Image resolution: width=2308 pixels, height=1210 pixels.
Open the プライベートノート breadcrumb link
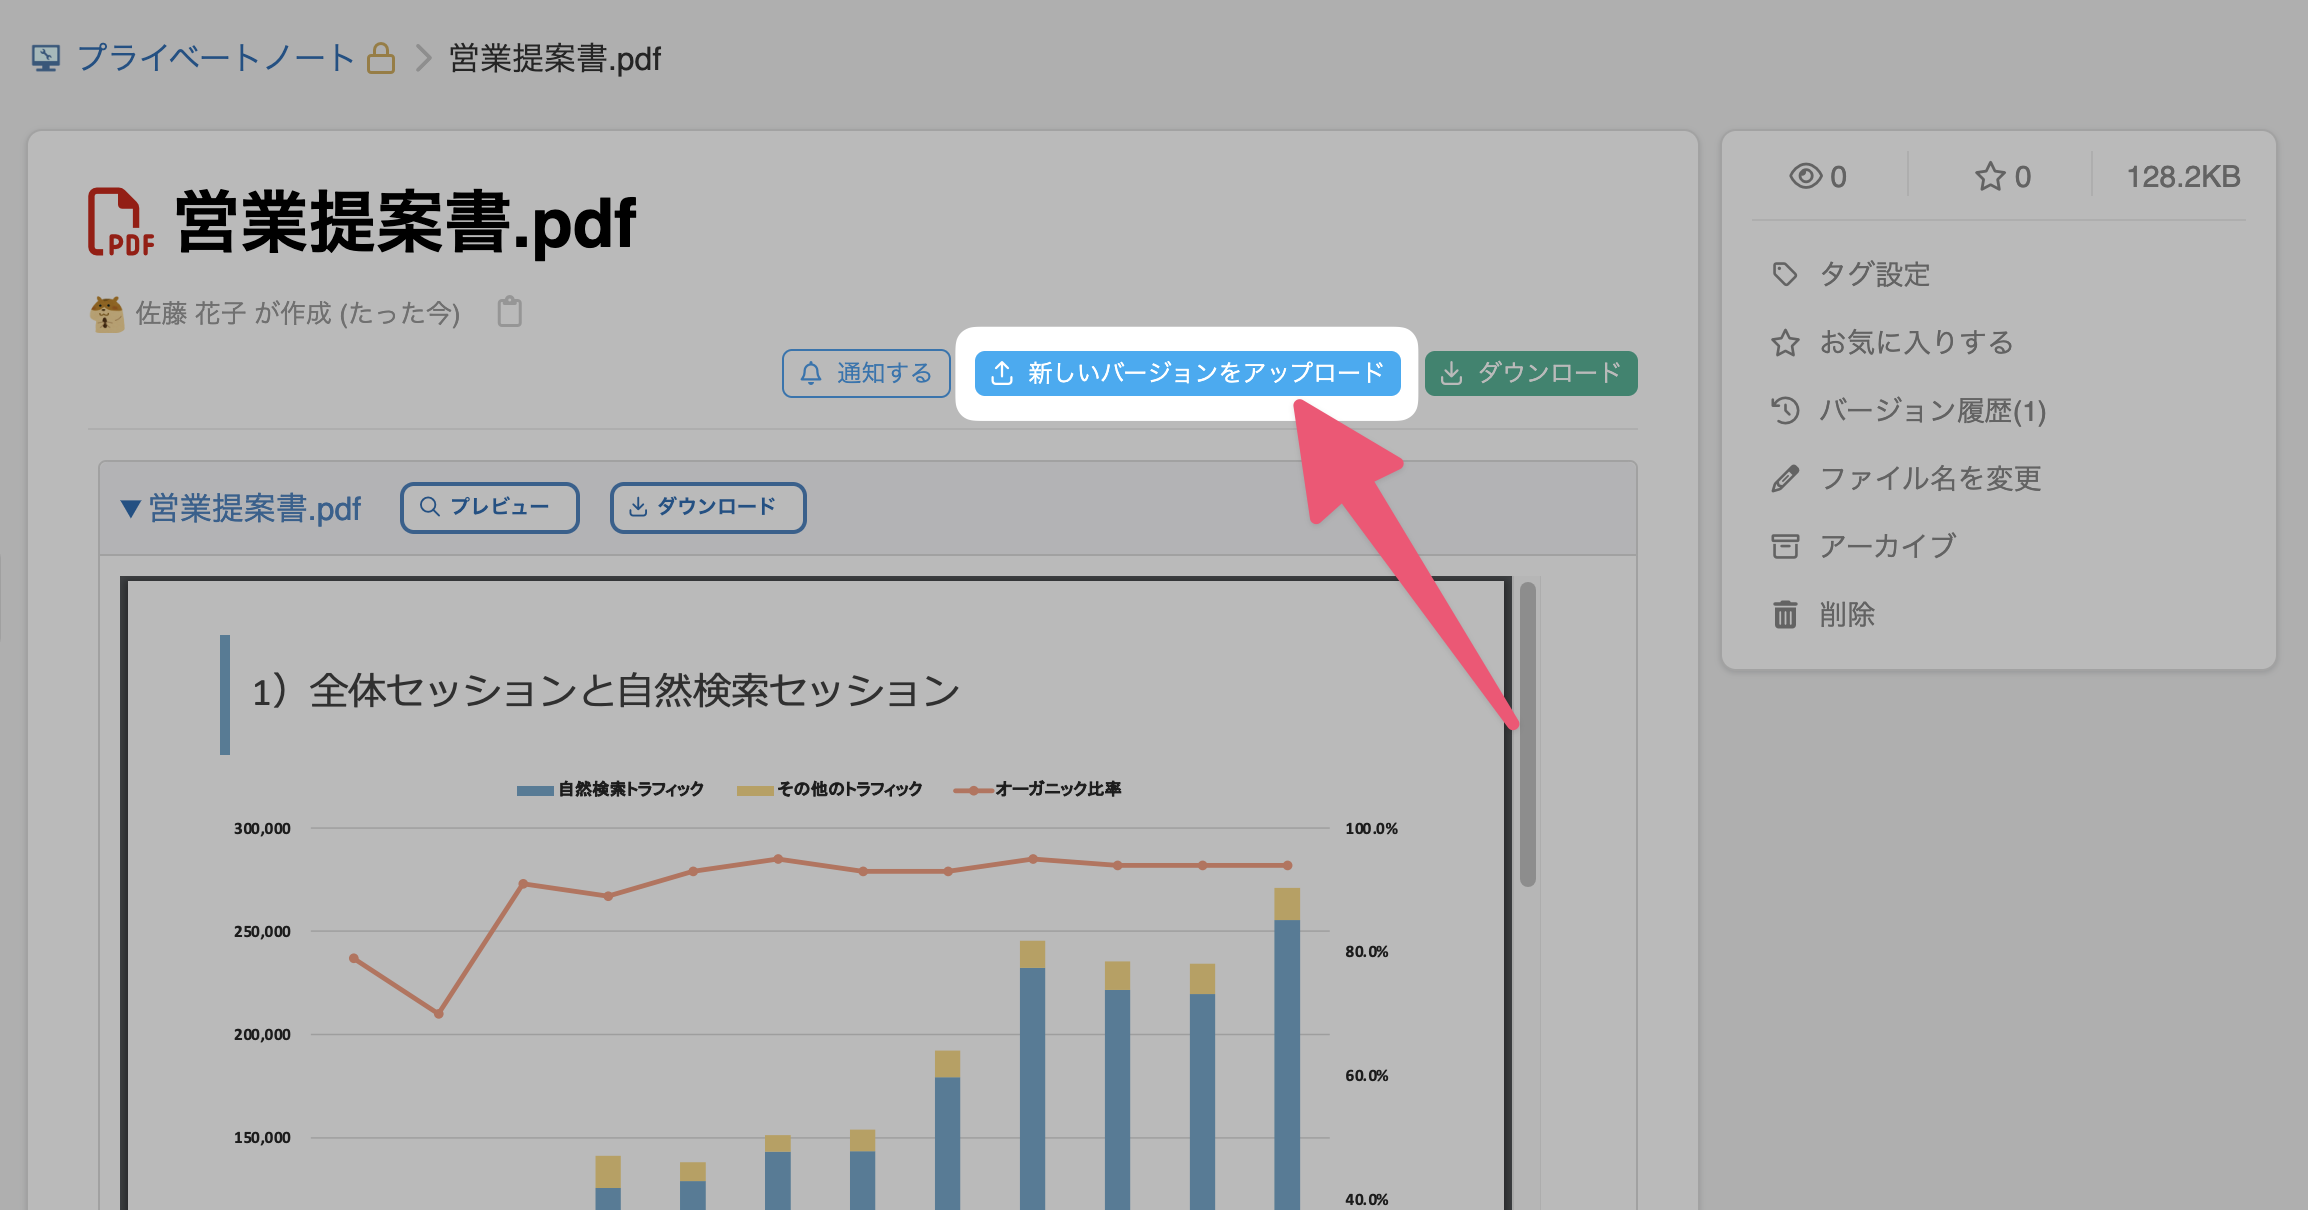tap(216, 58)
